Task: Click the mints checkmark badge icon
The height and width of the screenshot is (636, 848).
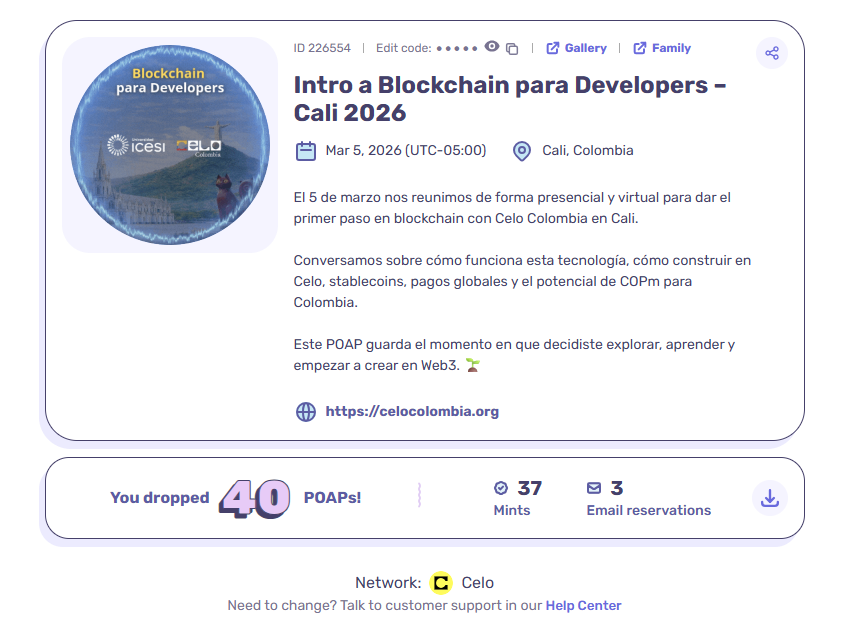Action: click(501, 488)
